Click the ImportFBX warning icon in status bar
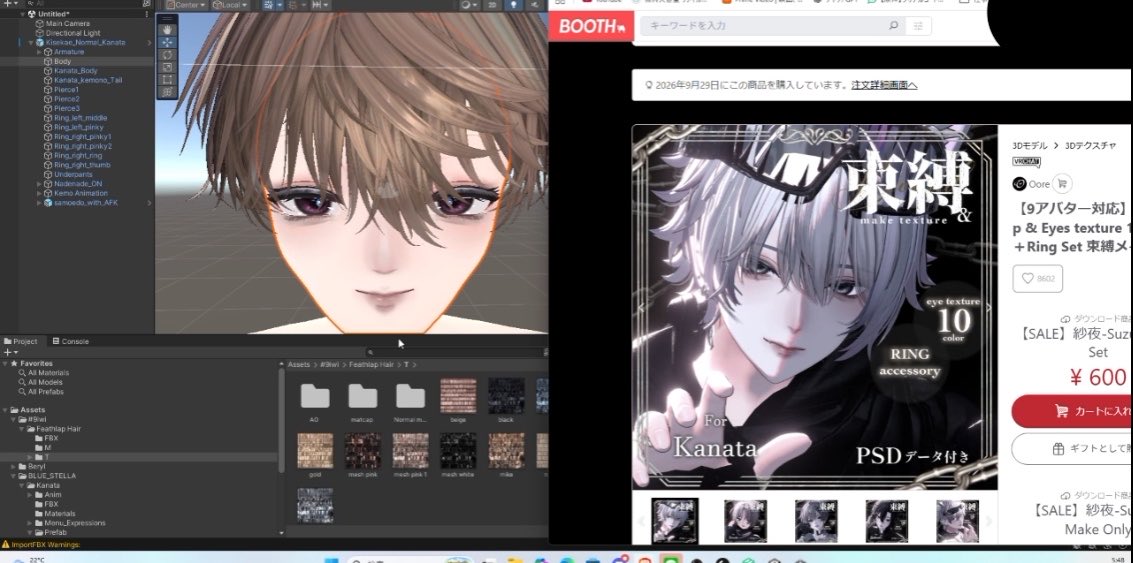This screenshot has width=1133, height=563. point(5,544)
